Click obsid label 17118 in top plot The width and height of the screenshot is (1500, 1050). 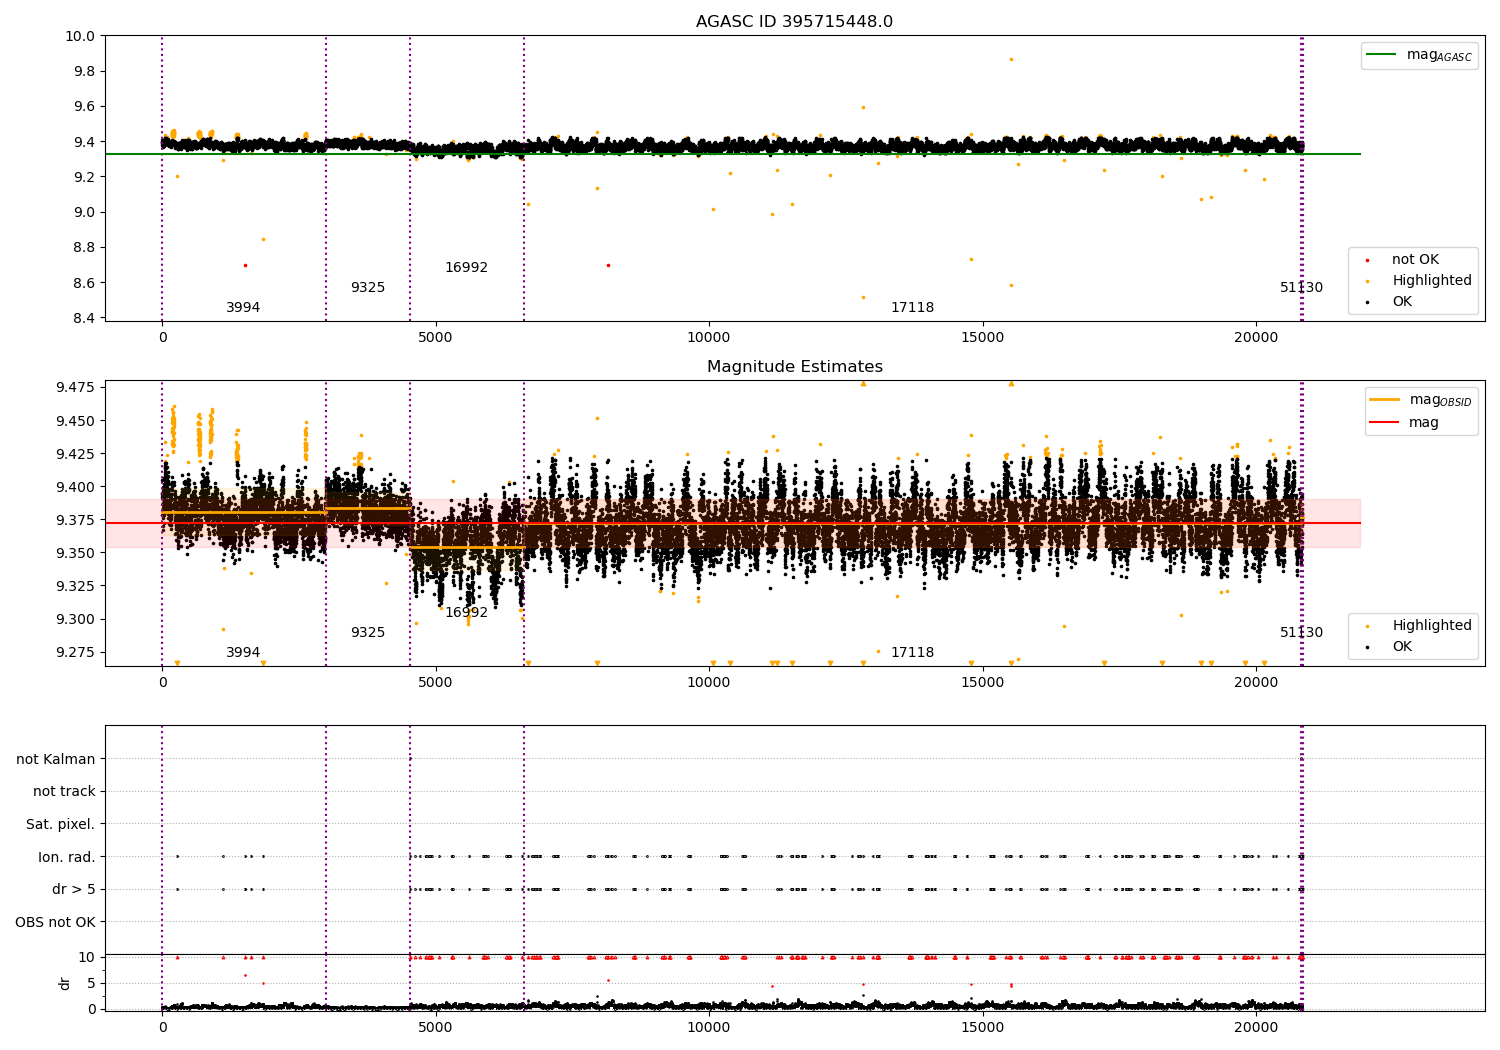[x=913, y=308]
